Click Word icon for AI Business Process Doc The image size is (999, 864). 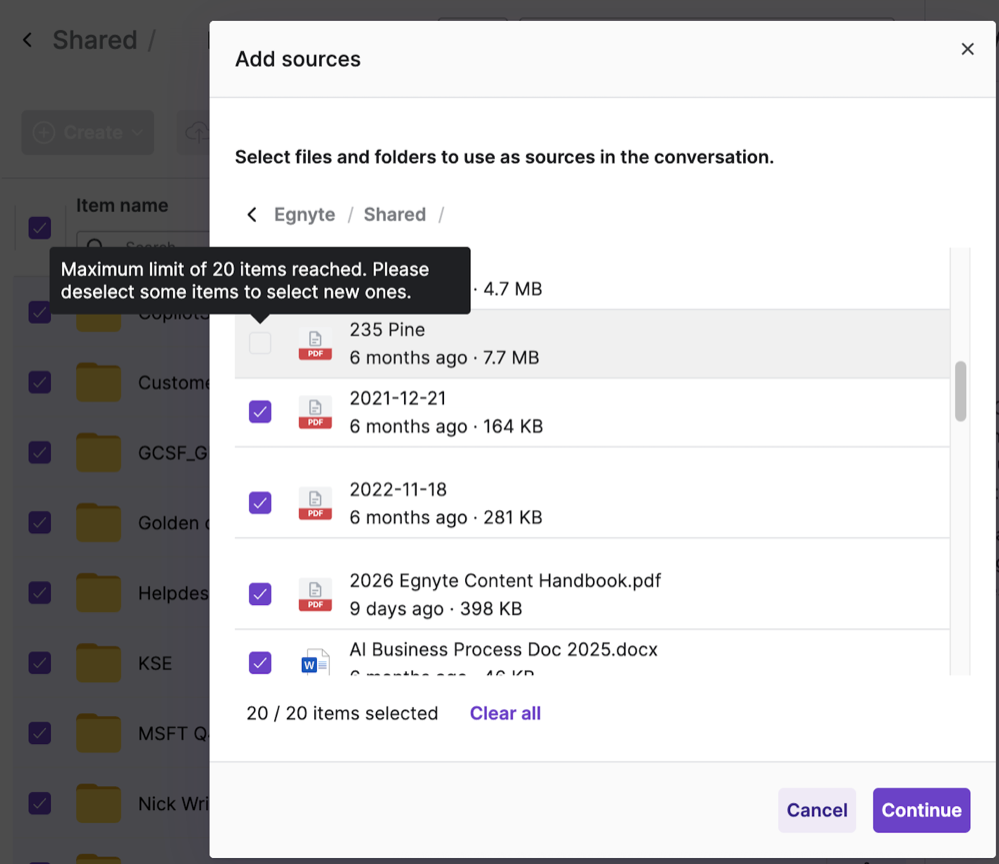[315, 662]
